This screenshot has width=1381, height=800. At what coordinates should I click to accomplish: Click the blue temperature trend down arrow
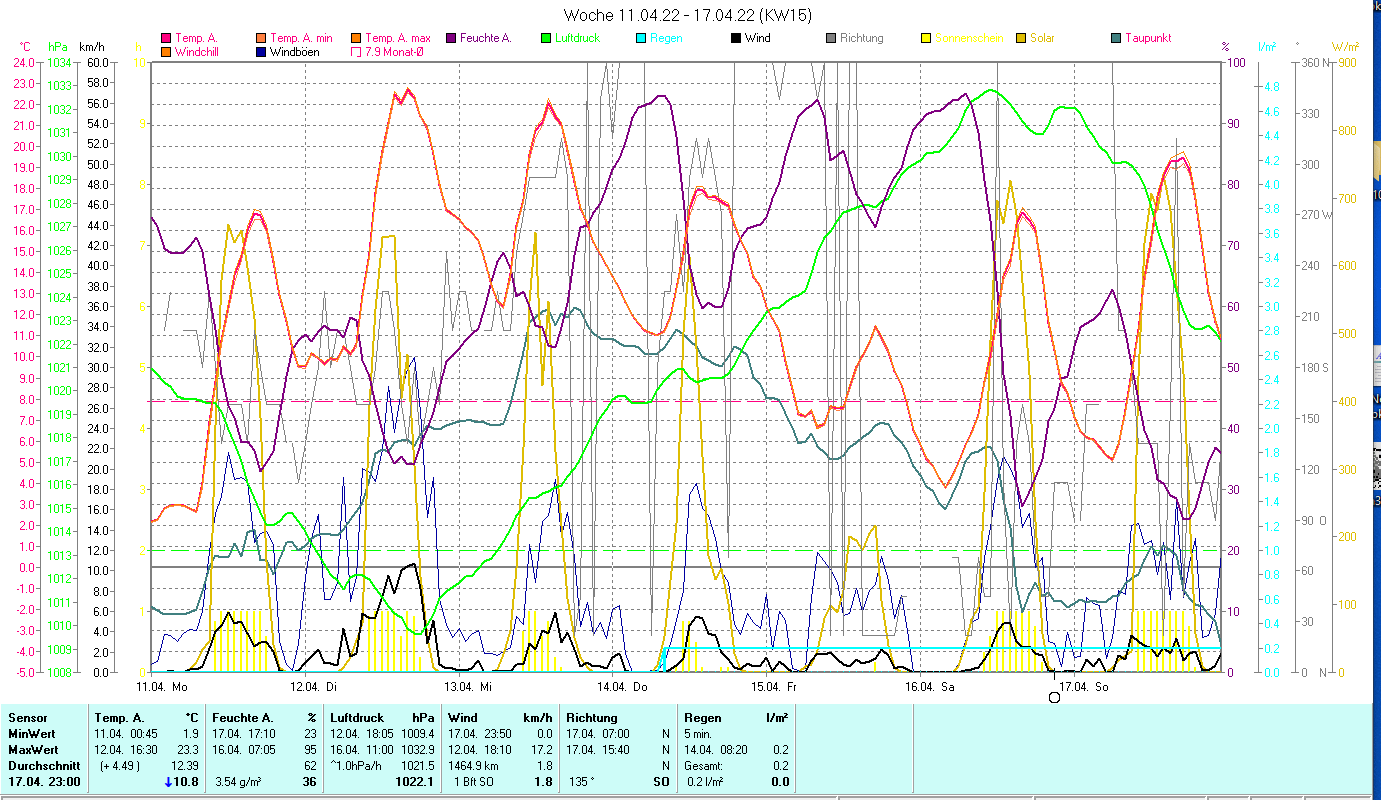168,782
